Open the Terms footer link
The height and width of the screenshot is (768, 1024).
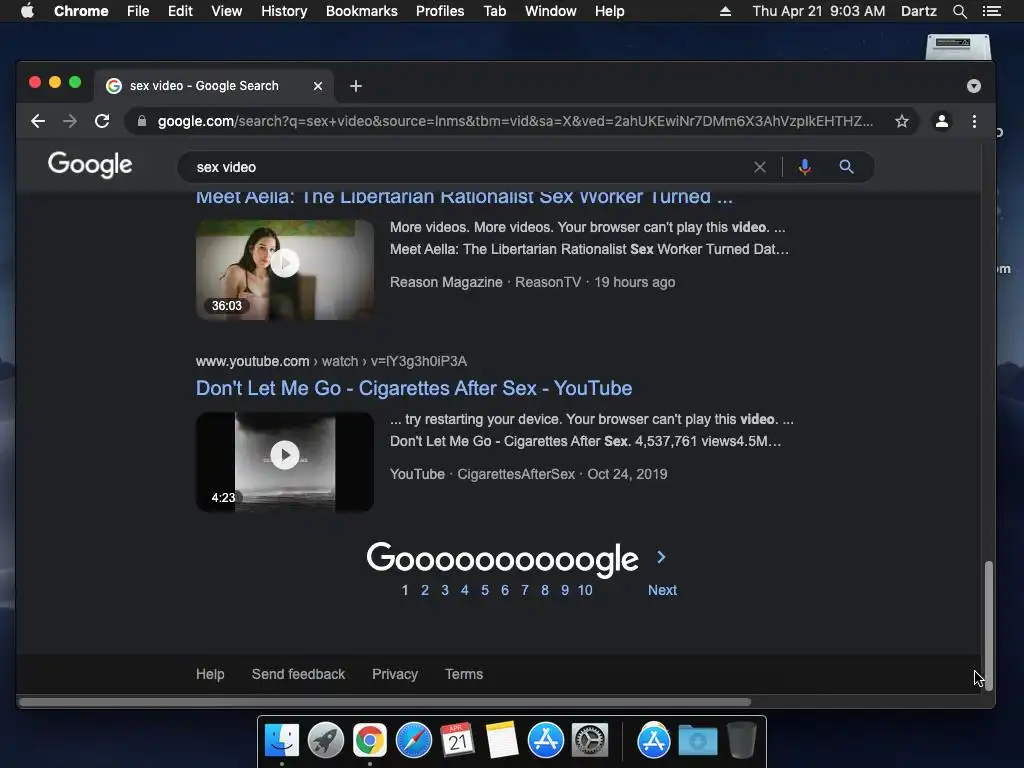coord(464,674)
